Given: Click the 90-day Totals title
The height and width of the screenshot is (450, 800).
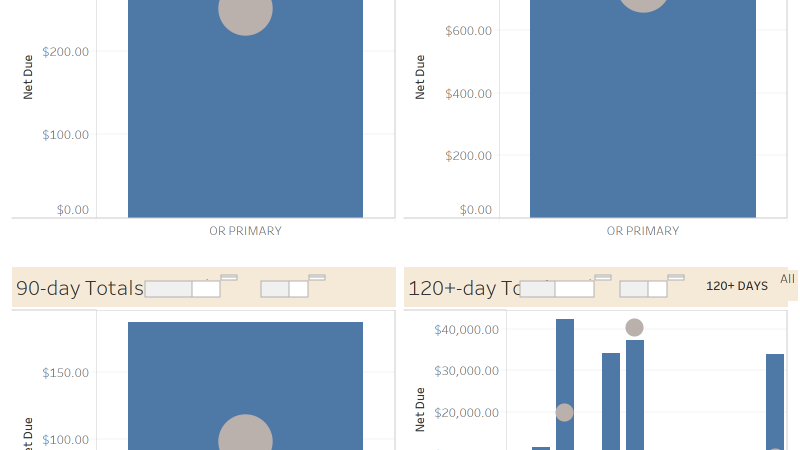Looking at the screenshot, I should pos(80,288).
